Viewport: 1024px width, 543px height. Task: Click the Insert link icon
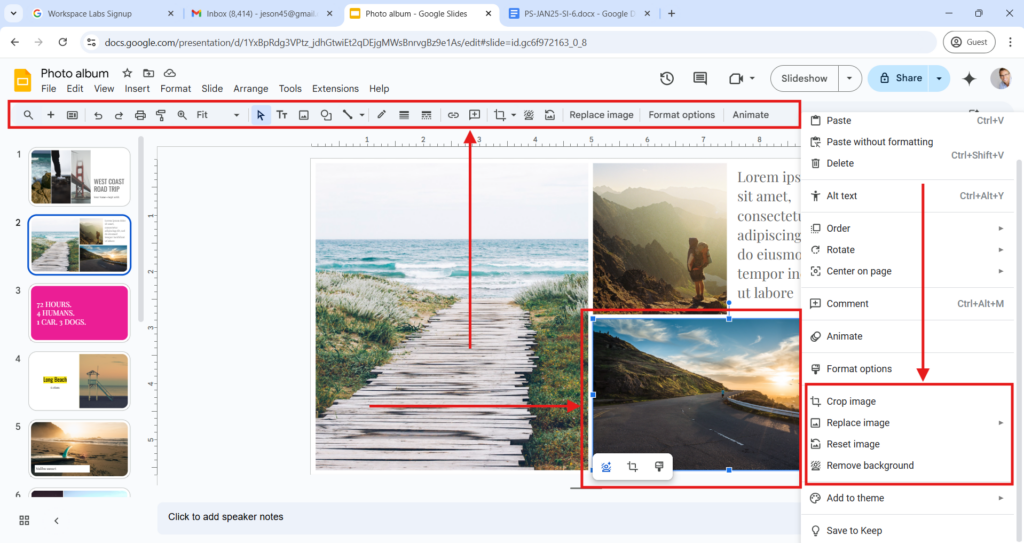tap(453, 115)
